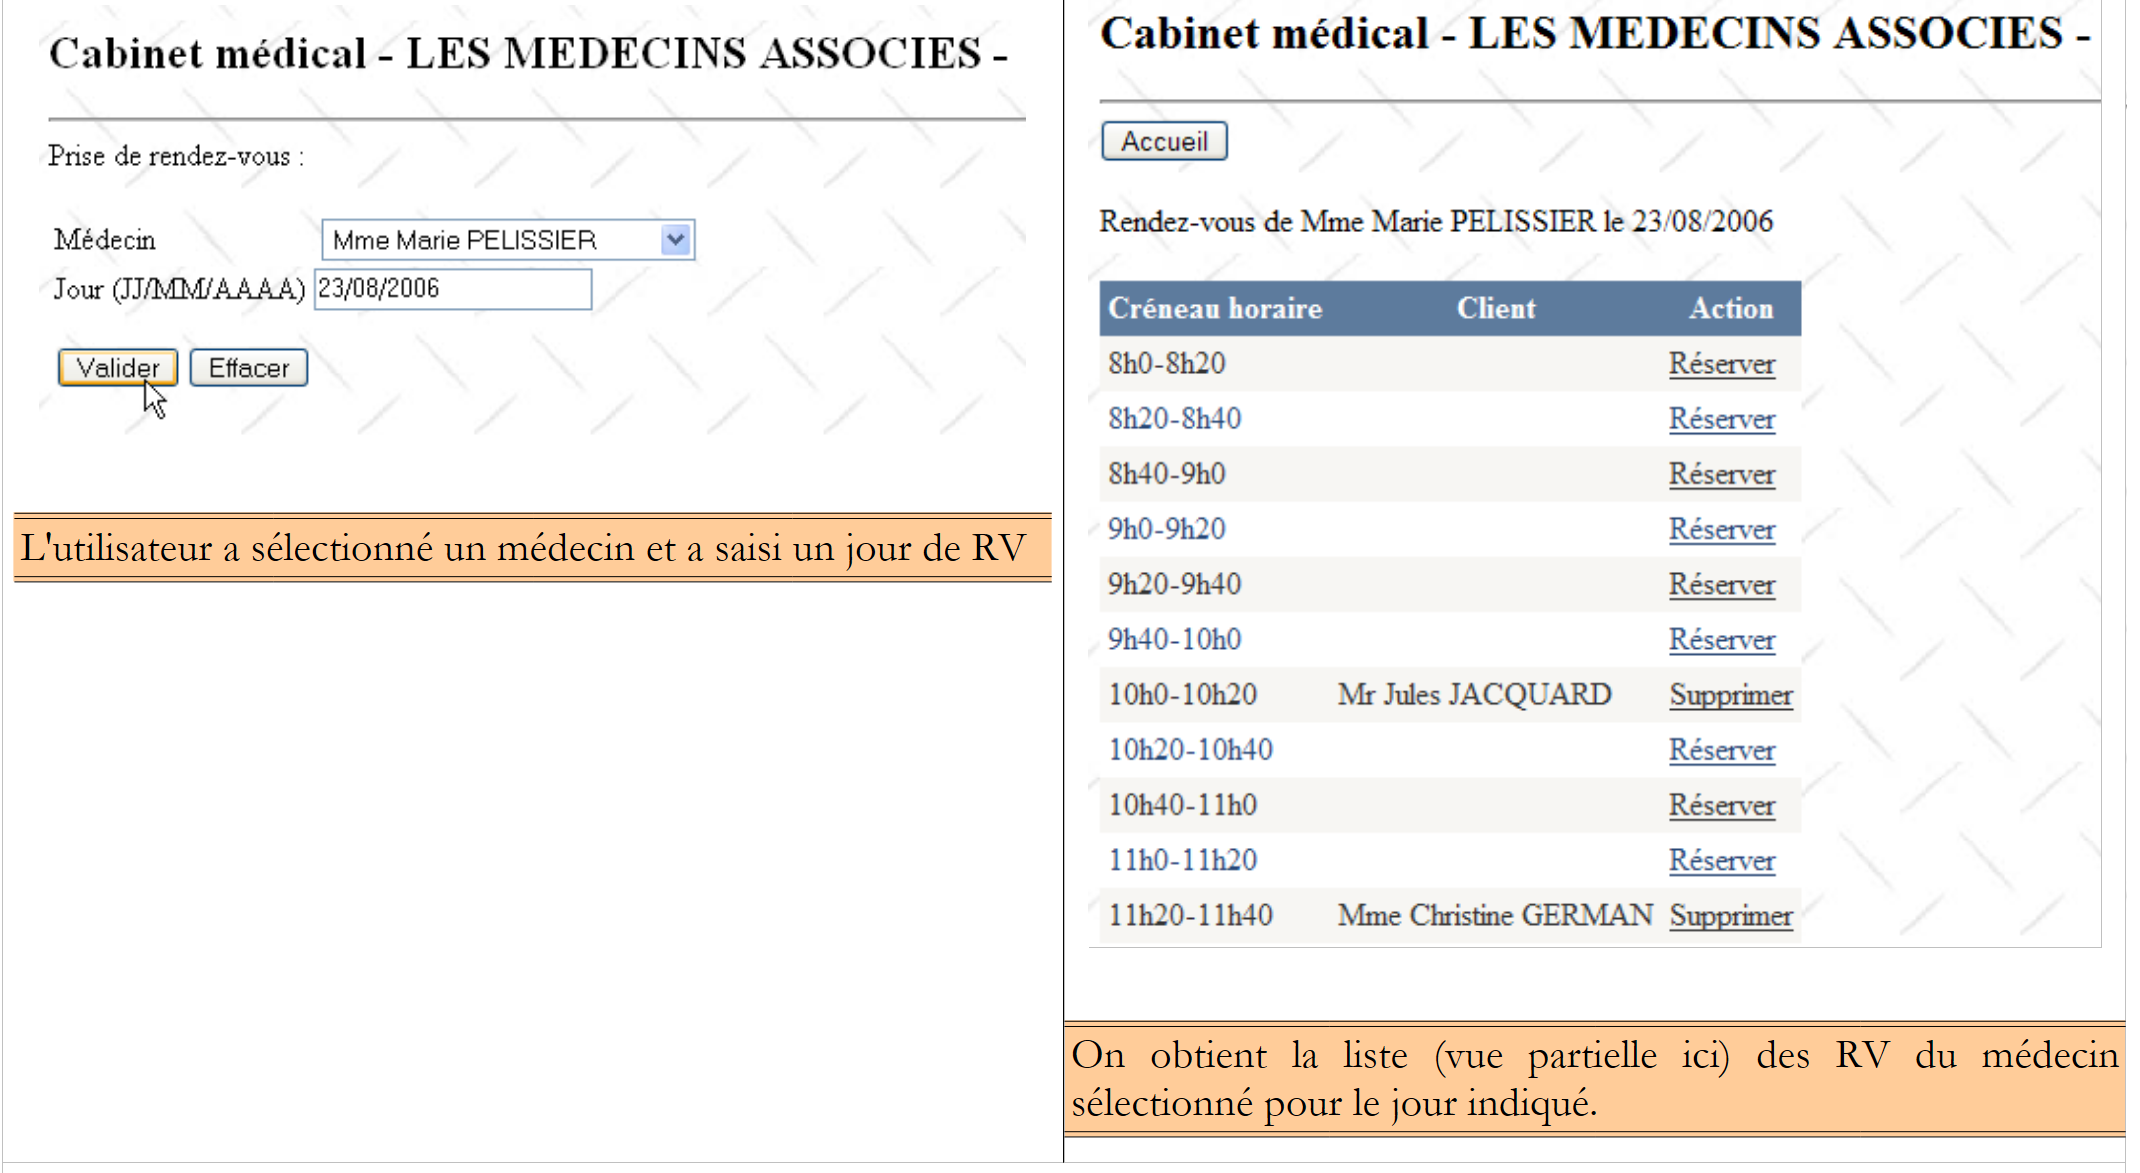
Task: Click the Client column header
Action: coord(1495,309)
